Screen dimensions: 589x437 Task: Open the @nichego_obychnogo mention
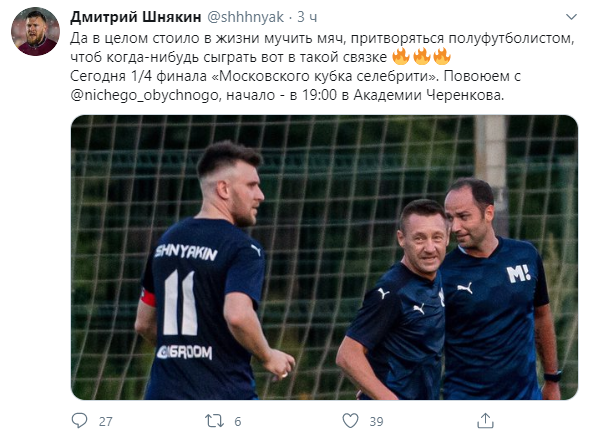point(144,95)
